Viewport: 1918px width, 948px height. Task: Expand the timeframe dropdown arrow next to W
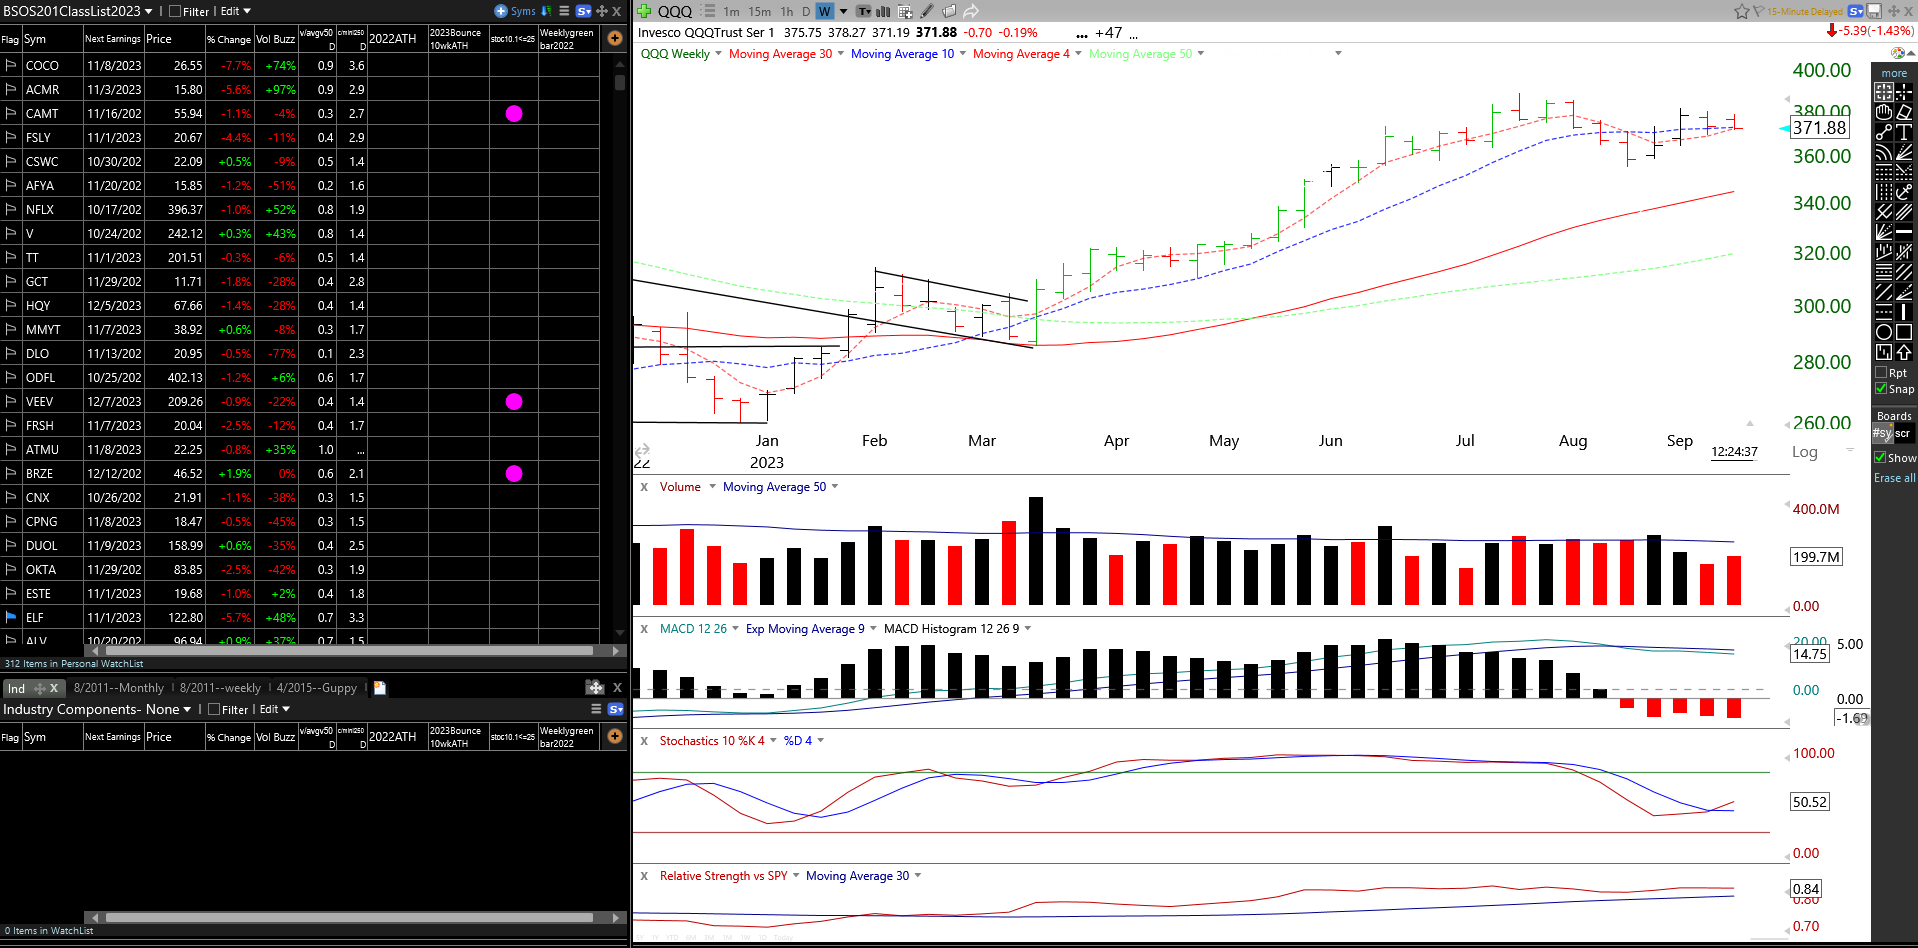[x=844, y=11]
